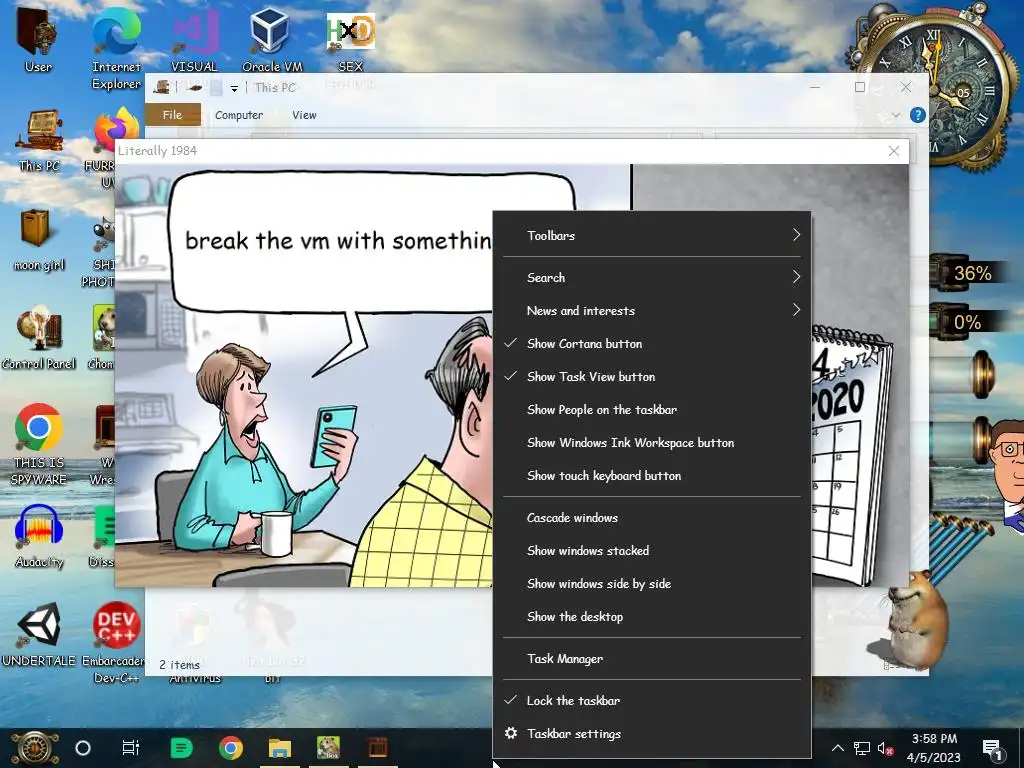The image size is (1024, 768).
Task: Click the taskbar clock showing 3:58 PM
Action: click(x=934, y=748)
